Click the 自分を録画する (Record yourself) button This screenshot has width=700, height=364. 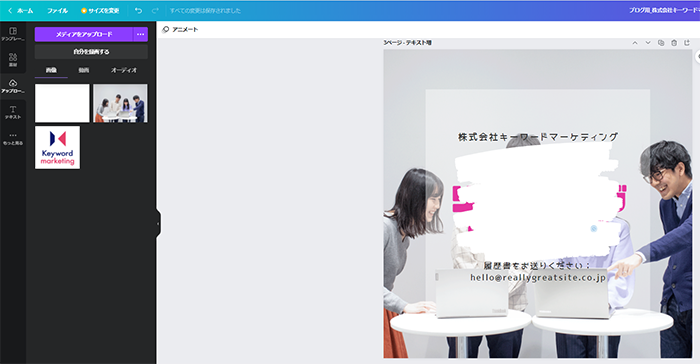[x=91, y=51]
